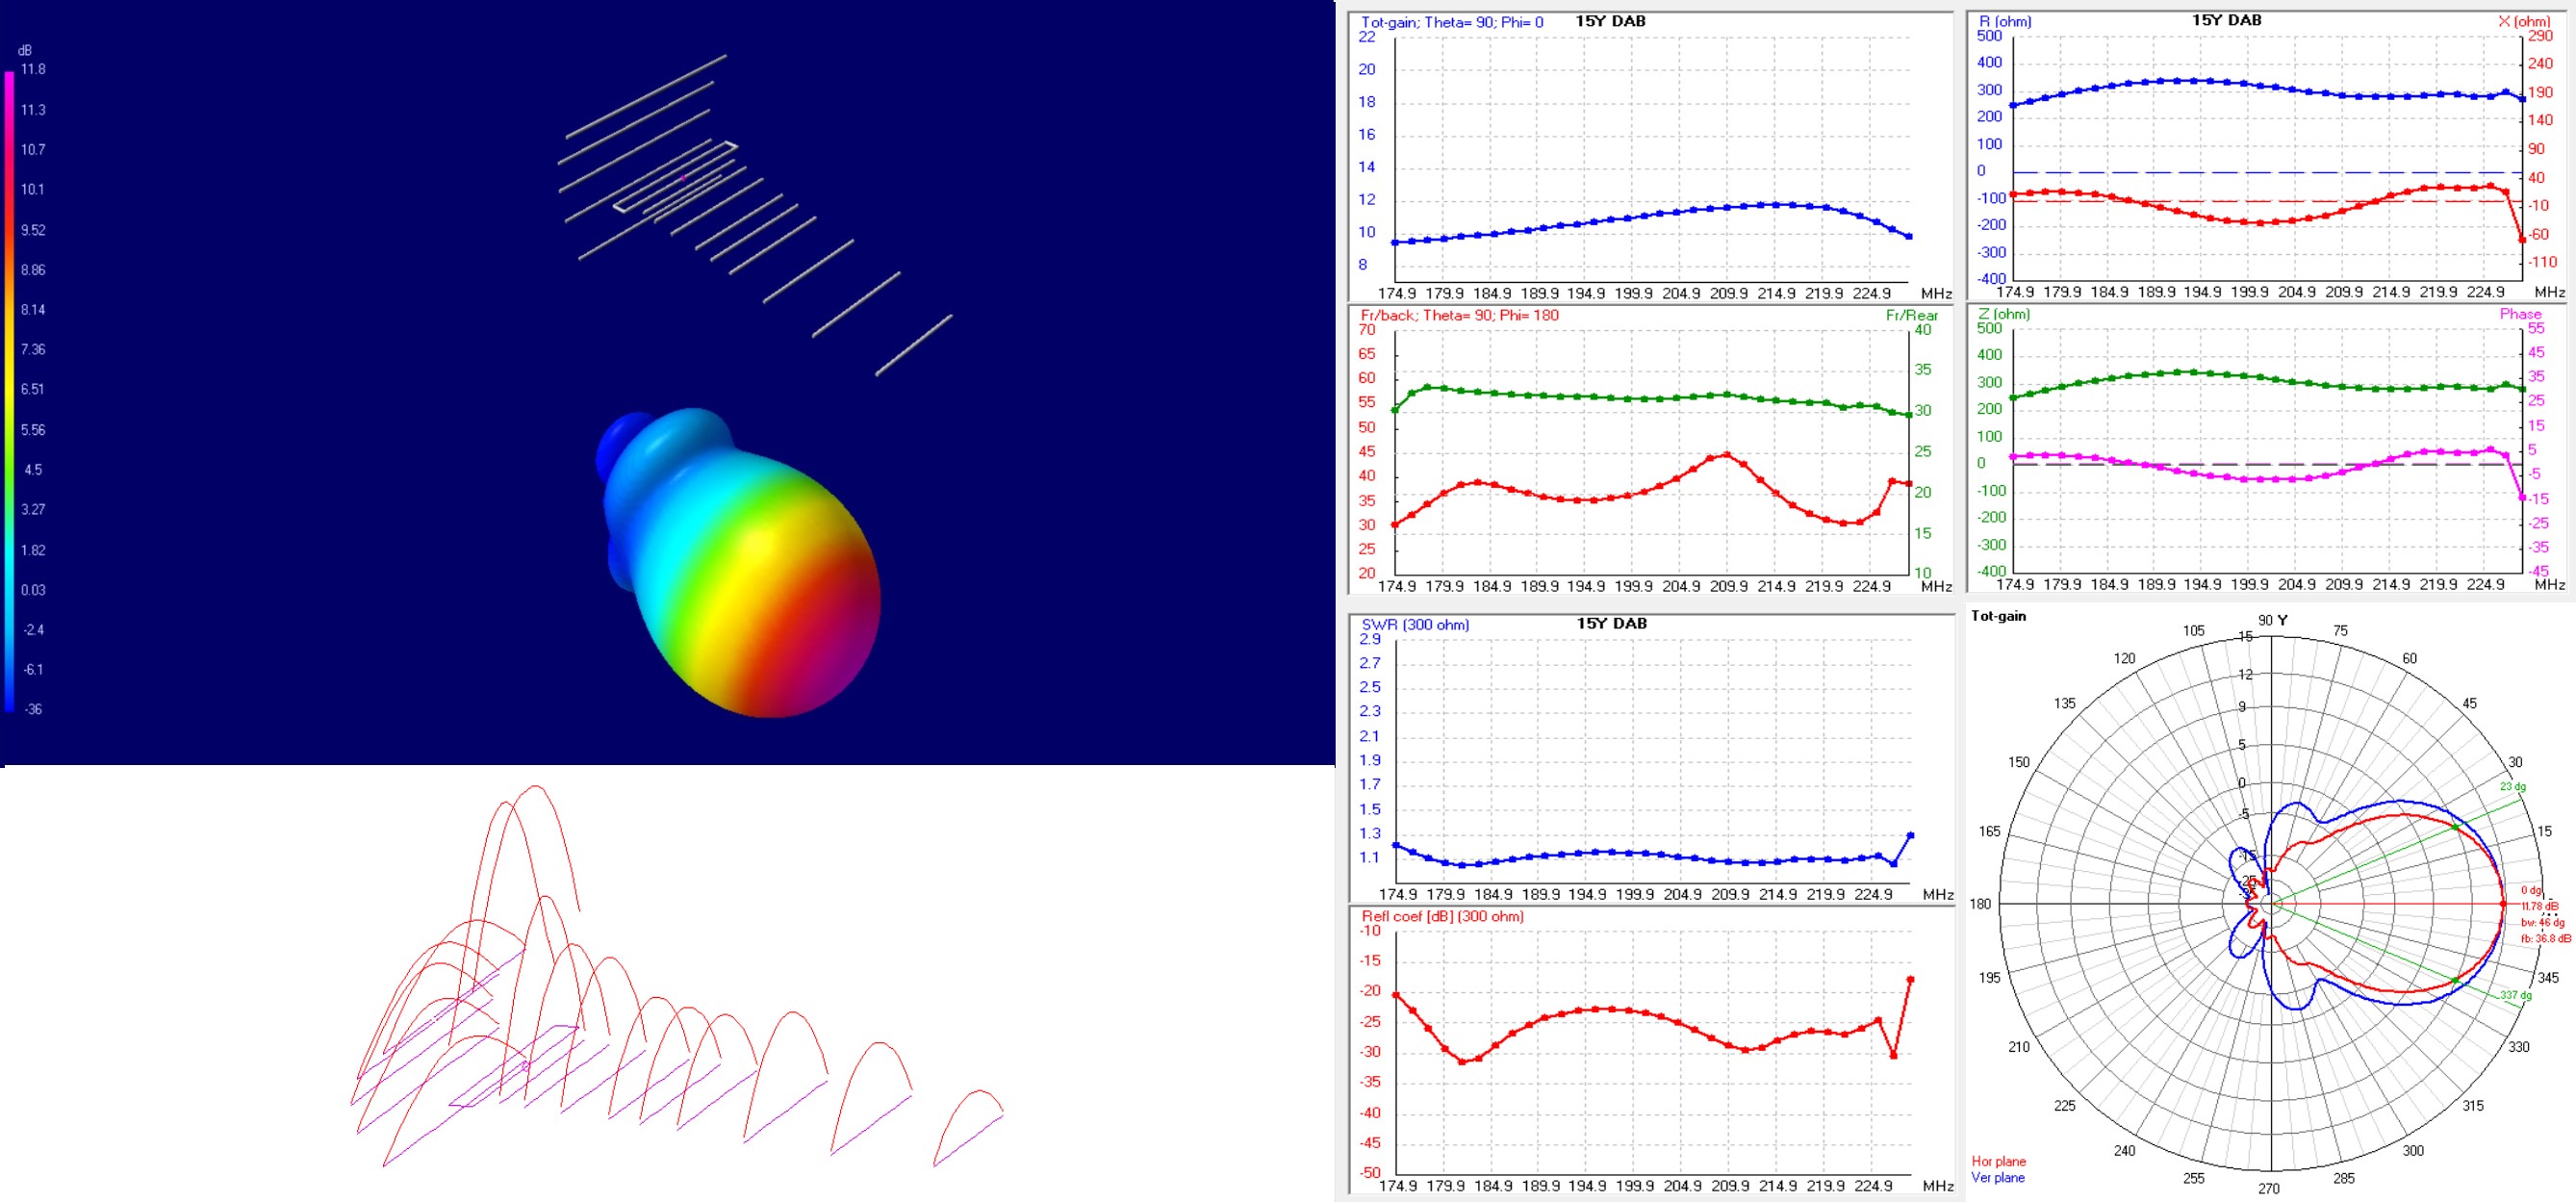Click the 'Tot-gain' label of the polar plot
The image size is (2576, 1202).
coord(1998,616)
